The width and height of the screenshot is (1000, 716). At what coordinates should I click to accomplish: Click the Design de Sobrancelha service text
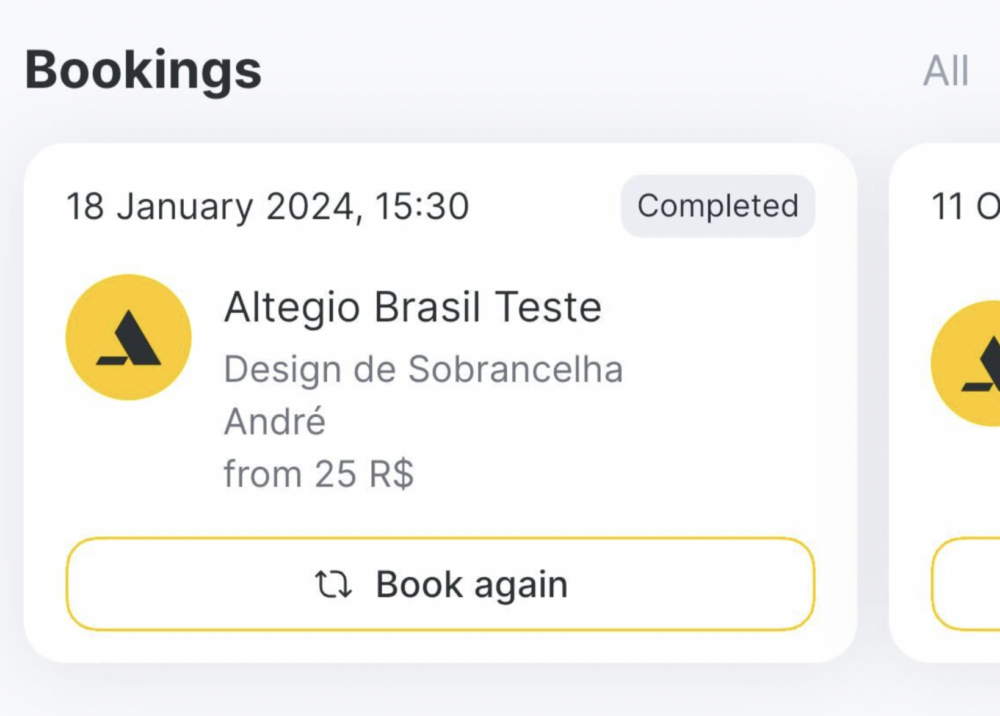point(423,369)
